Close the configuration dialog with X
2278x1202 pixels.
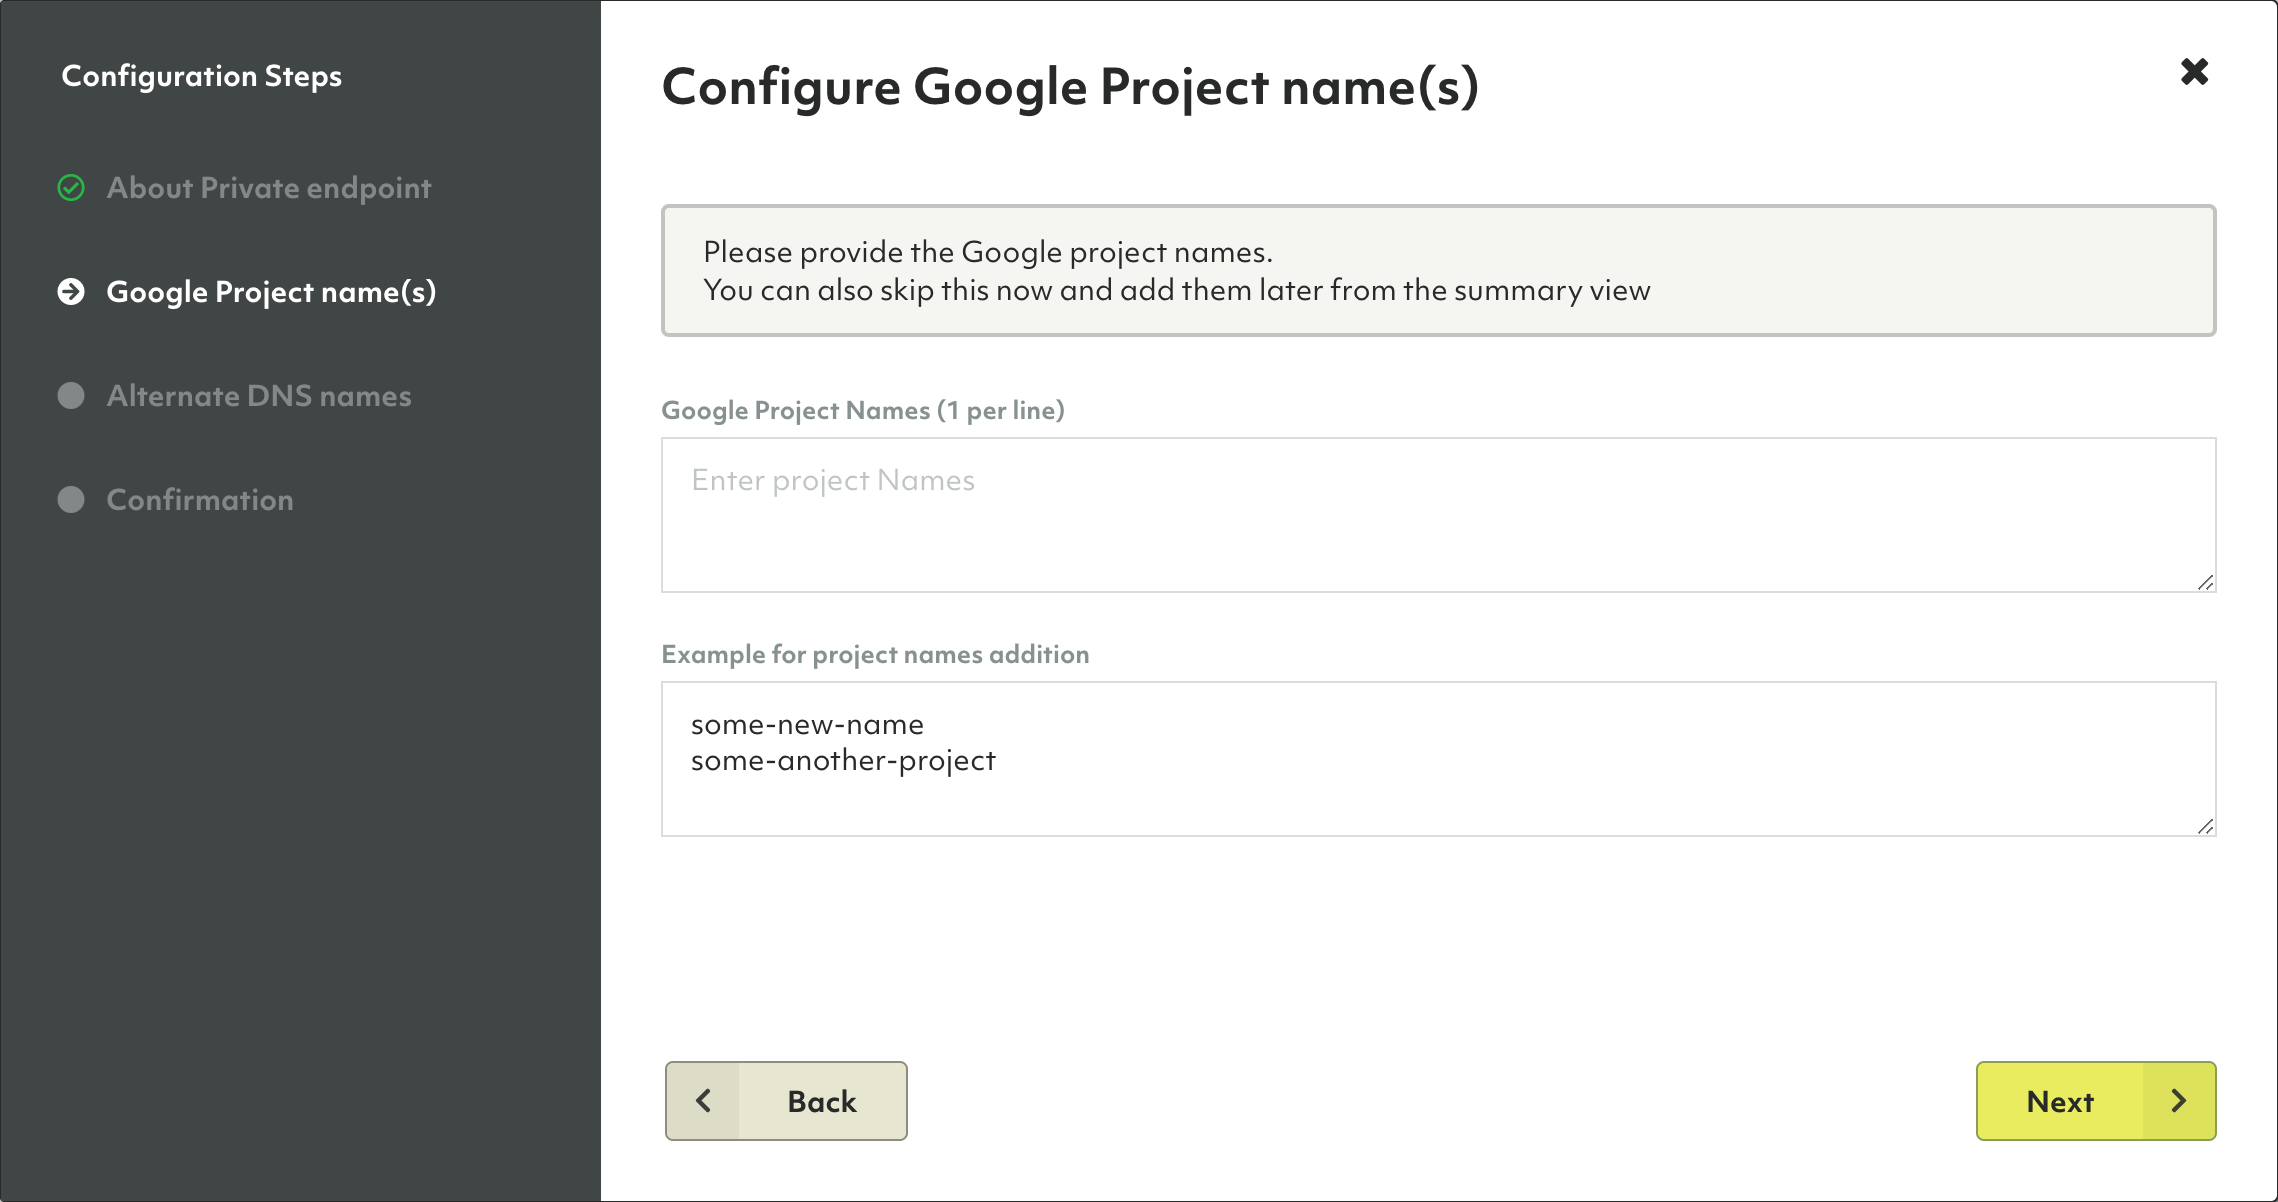point(2194,72)
